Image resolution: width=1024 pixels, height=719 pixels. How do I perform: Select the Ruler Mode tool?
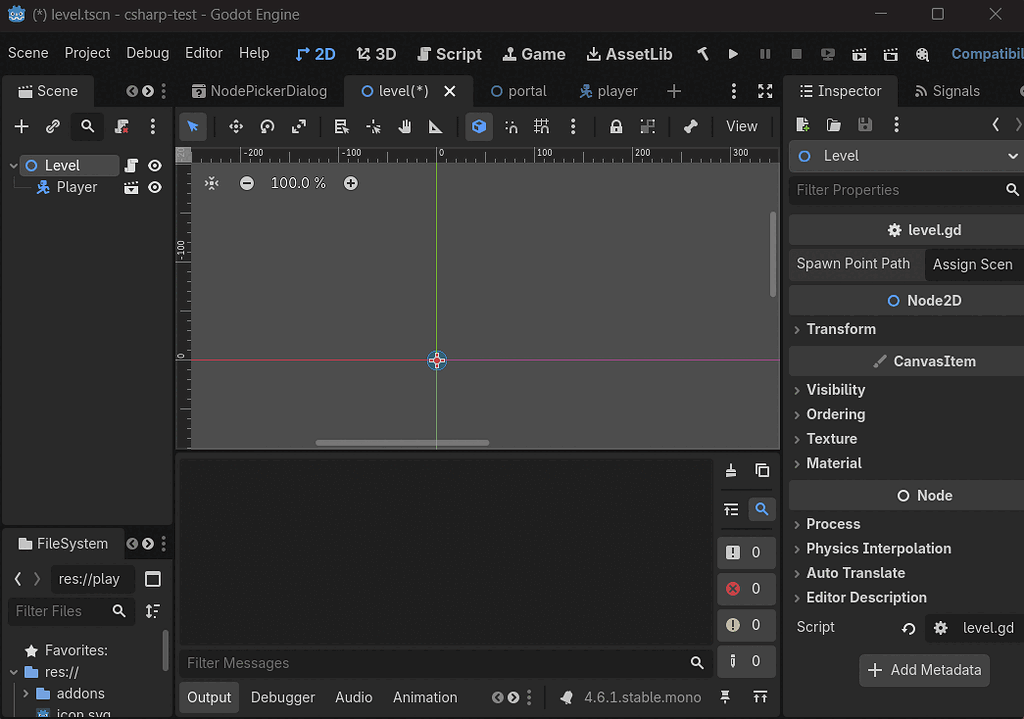436,126
